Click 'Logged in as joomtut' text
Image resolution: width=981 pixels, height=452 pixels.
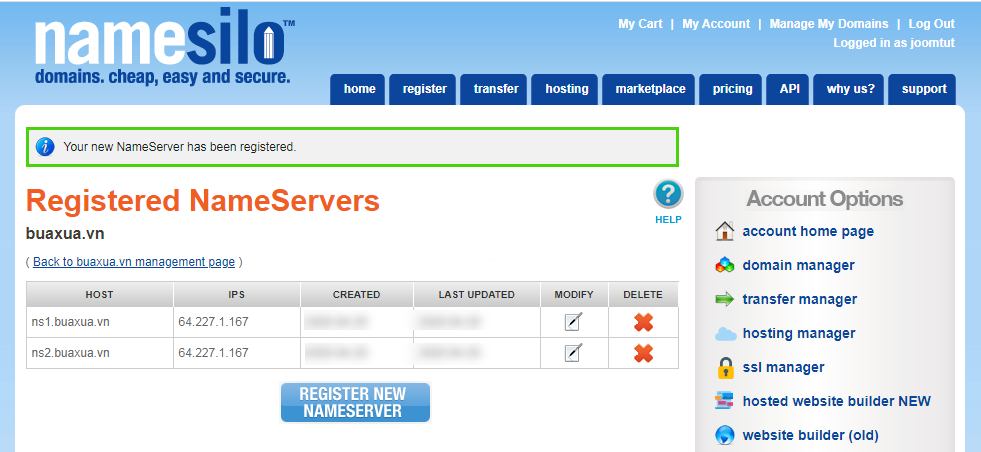click(x=894, y=43)
